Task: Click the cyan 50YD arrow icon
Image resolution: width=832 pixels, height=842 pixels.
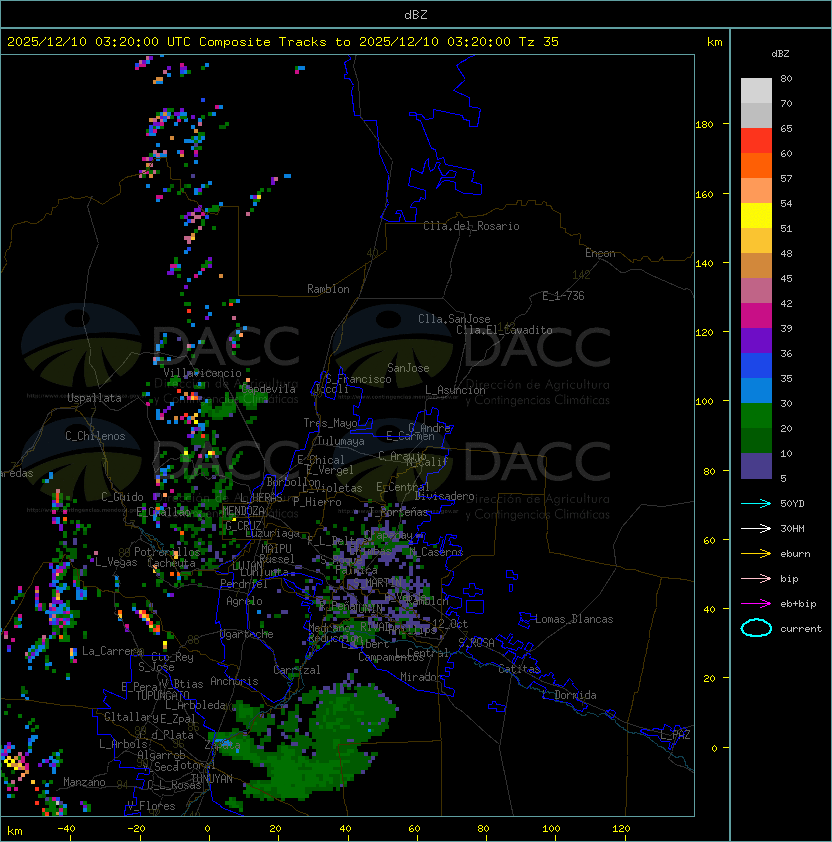Action: click(x=756, y=504)
